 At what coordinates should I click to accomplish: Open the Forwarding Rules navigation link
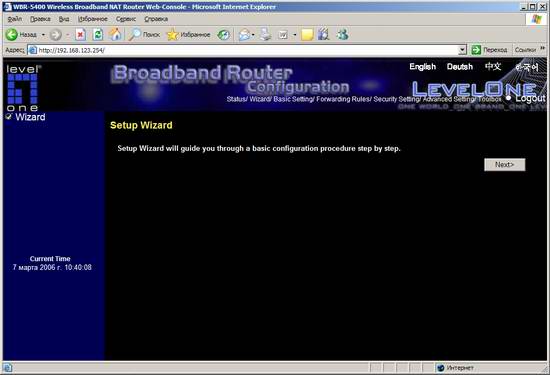[343, 99]
